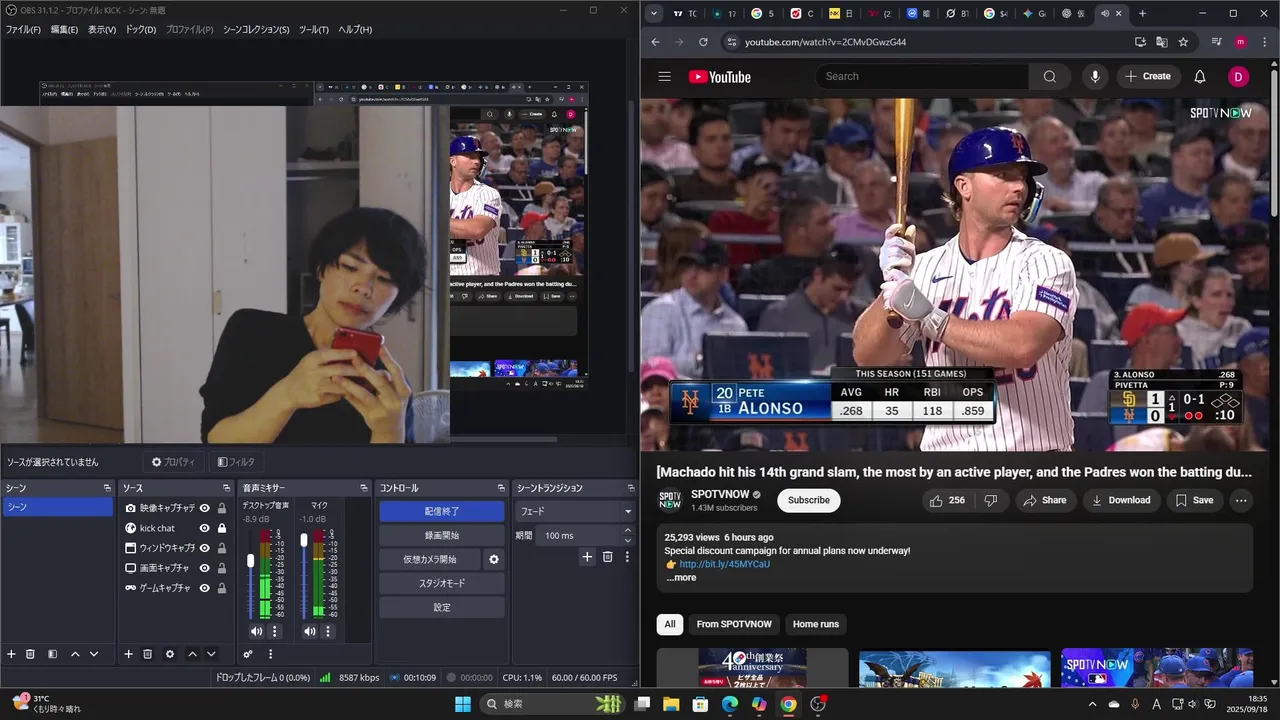Start YouTube voice search with the microphone icon
The width and height of the screenshot is (1280, 720).
click(x=1095, y=76)
